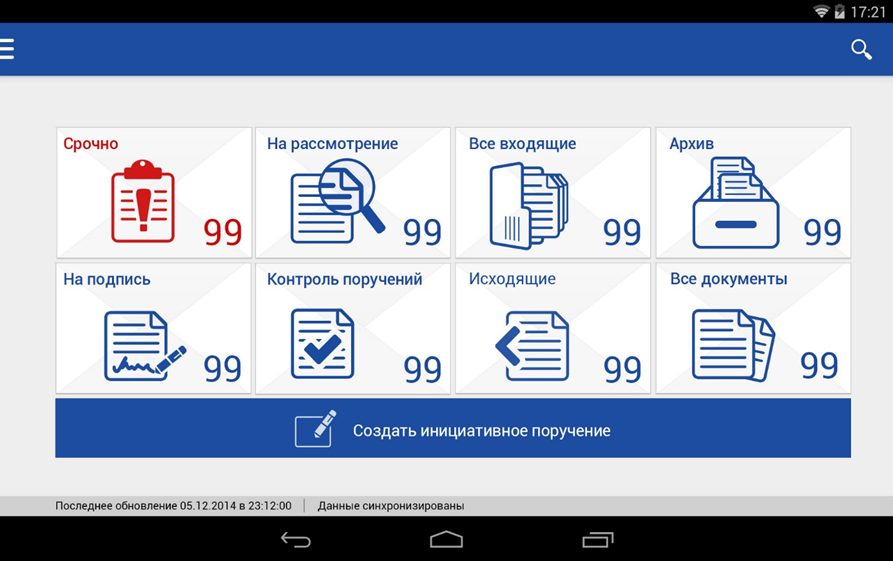Open the Android recent apps button
The width and height of the screenshot is (893, 561).
pos(597,540)
